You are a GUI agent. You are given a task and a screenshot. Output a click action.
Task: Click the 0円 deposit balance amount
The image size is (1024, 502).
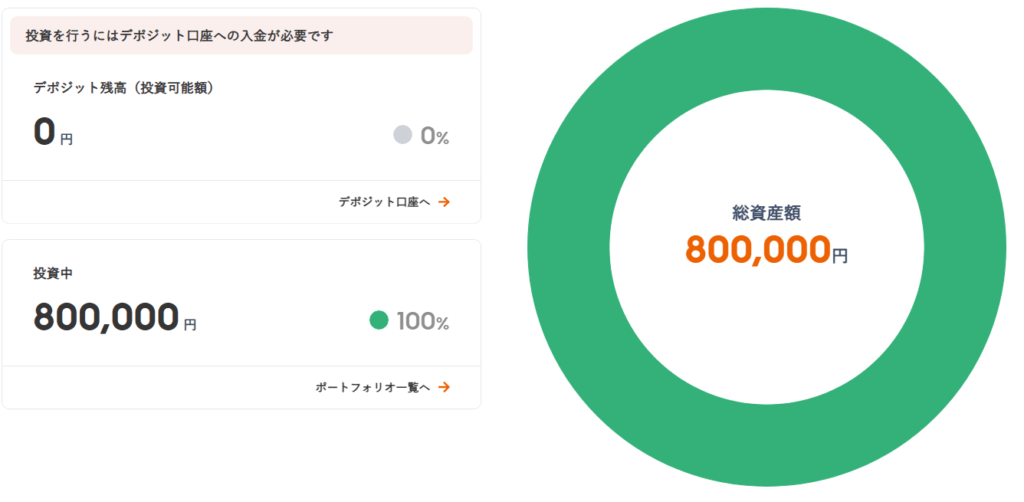click(53, 133)
